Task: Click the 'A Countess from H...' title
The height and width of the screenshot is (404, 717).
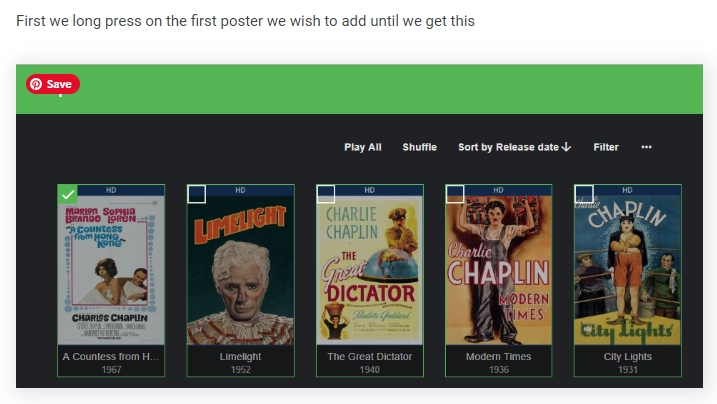Action: click(x=111, y=356)
